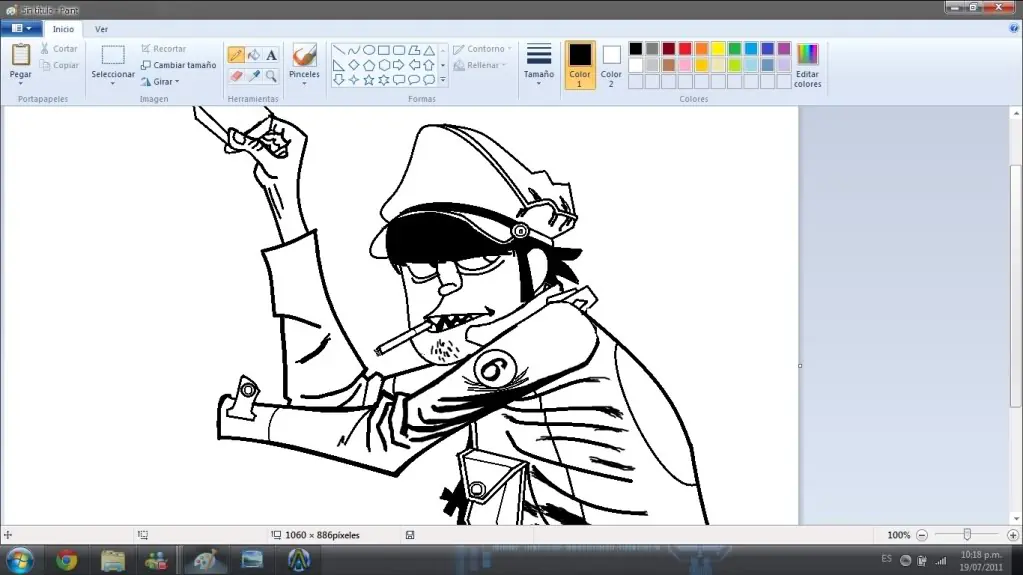This screenshot has width=1023, height=575.
Task: Choose the curve shape
Action: (354, 50)
